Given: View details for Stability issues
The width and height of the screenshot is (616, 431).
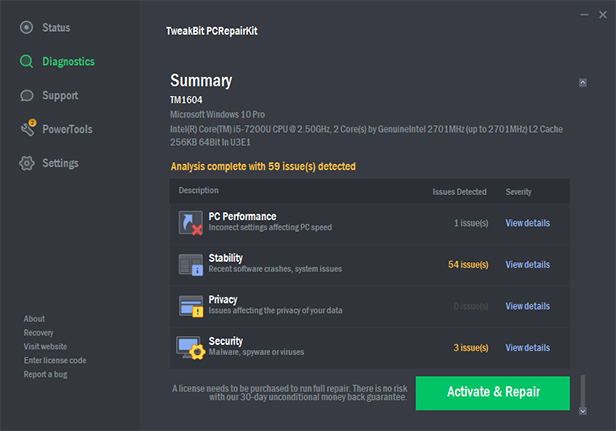Looking at the screenshot, I should point(528,265).
